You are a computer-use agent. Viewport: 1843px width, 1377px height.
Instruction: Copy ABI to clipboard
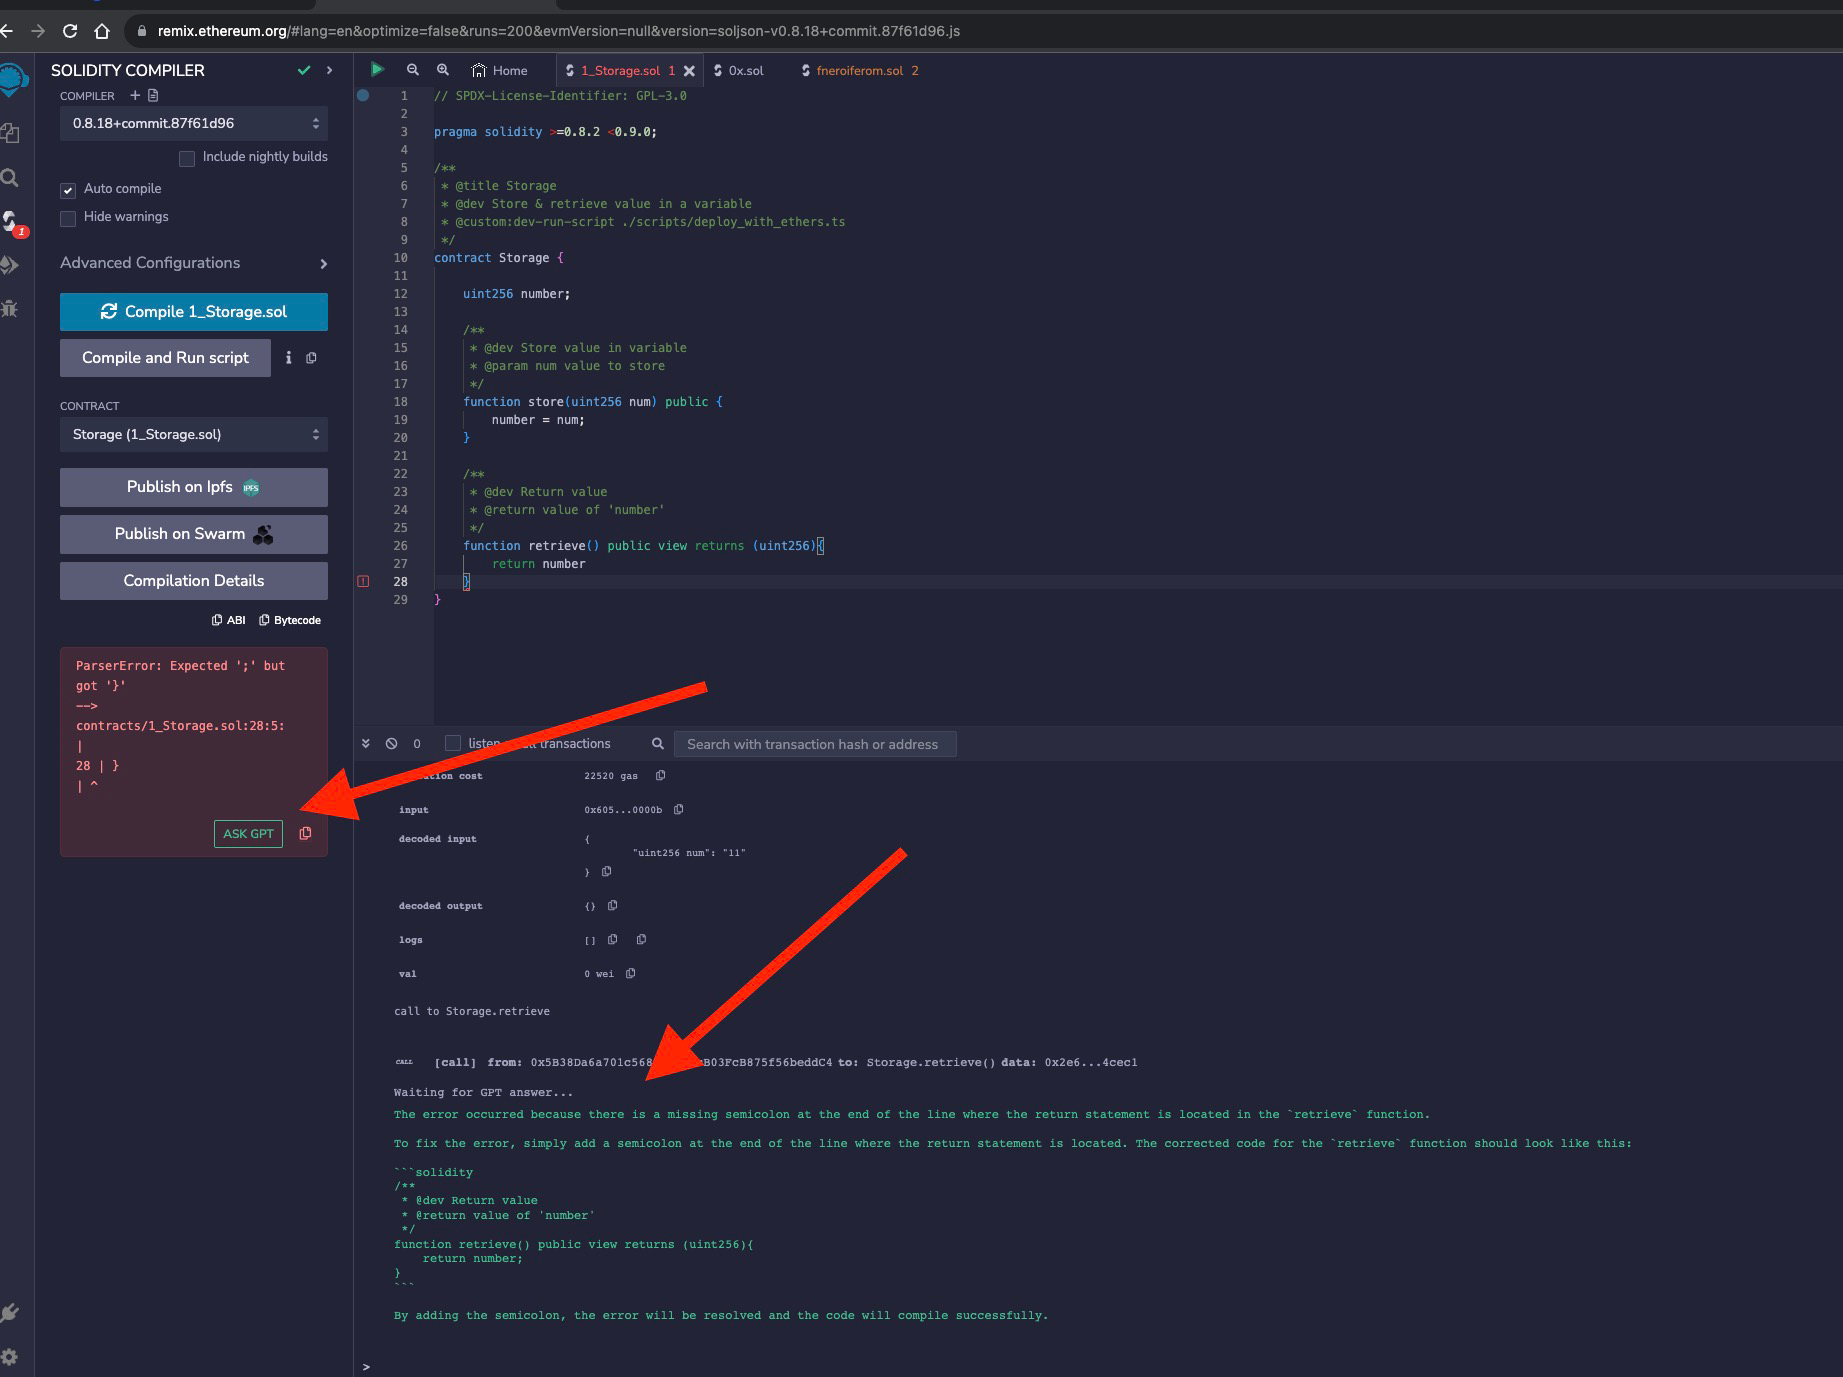(x=229, y=620)
